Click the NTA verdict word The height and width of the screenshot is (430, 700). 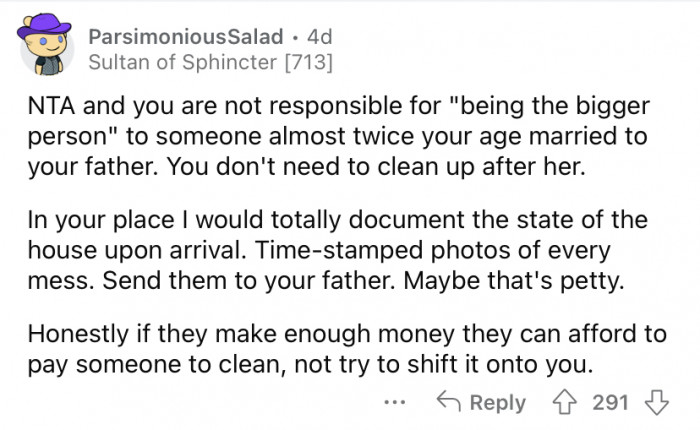51,106
